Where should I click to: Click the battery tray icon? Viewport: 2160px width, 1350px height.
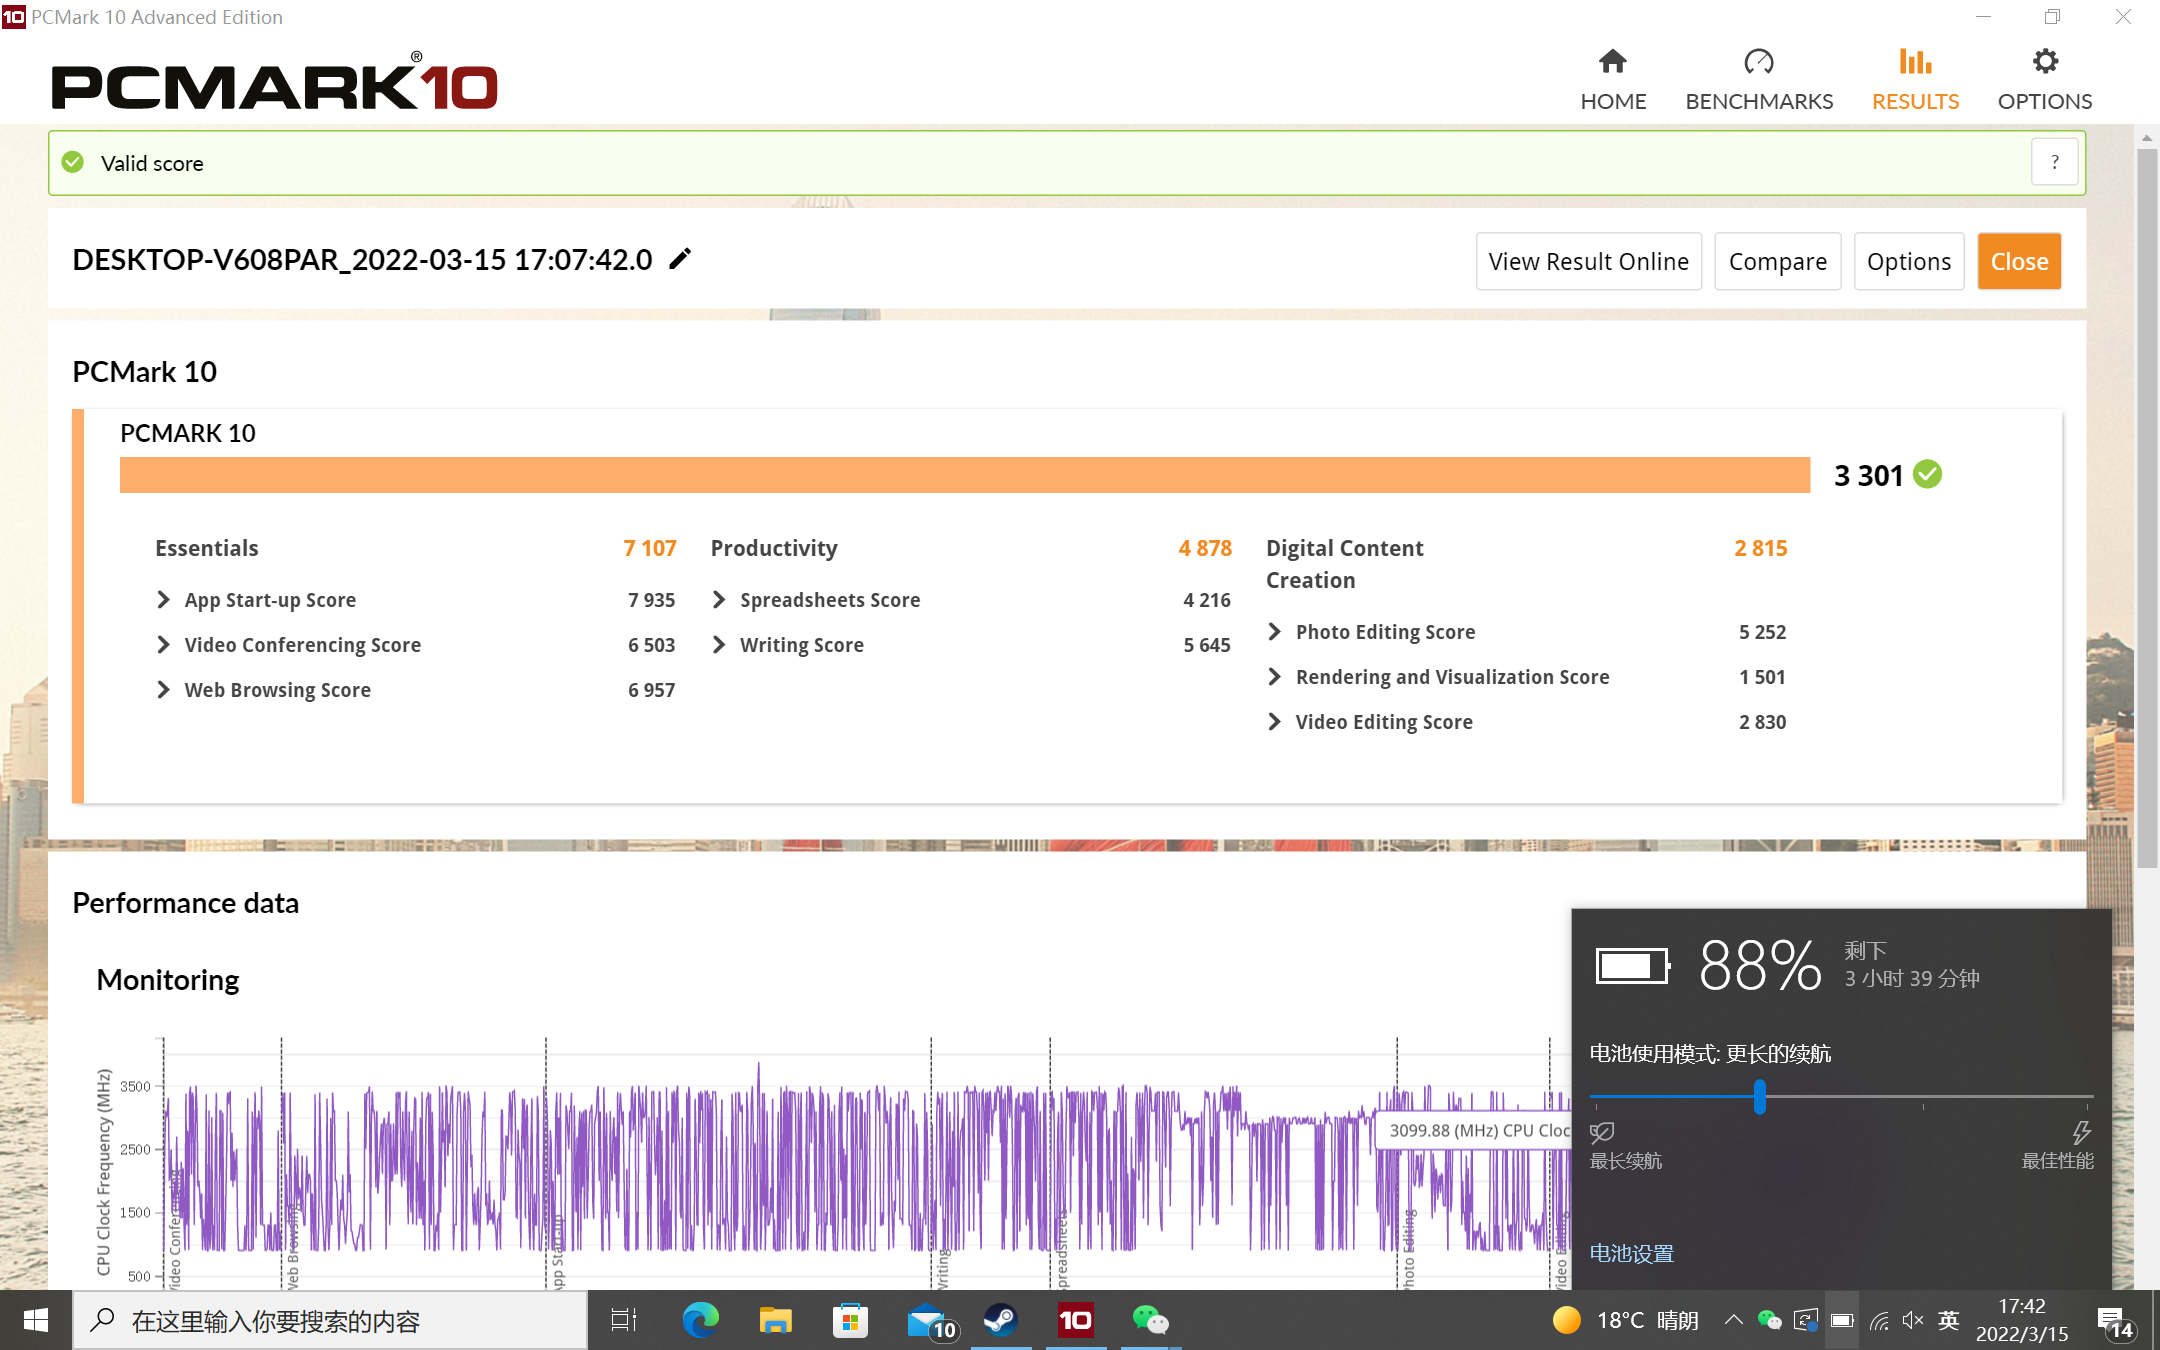click(1842, 1320)
